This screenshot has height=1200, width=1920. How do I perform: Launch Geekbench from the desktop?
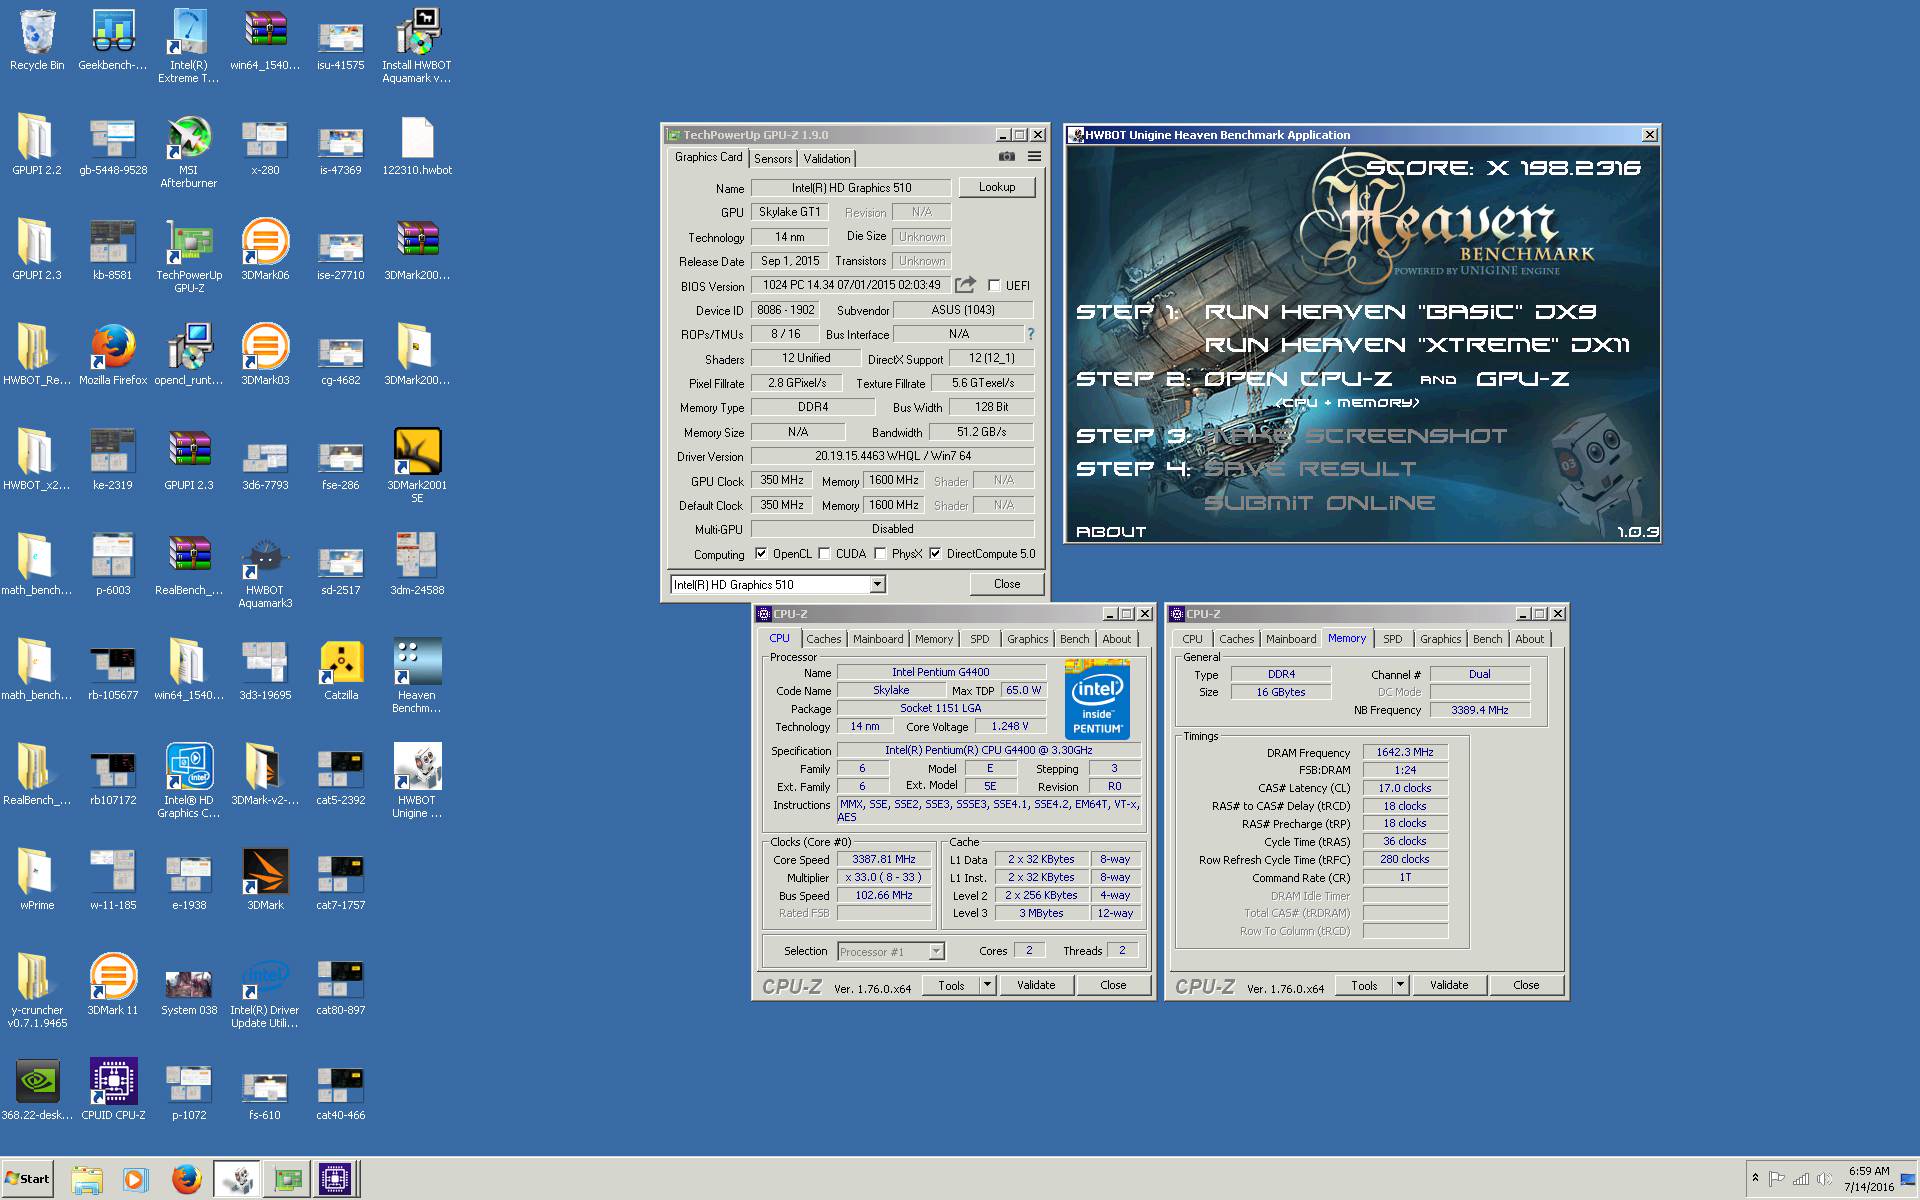pos(113,40)
